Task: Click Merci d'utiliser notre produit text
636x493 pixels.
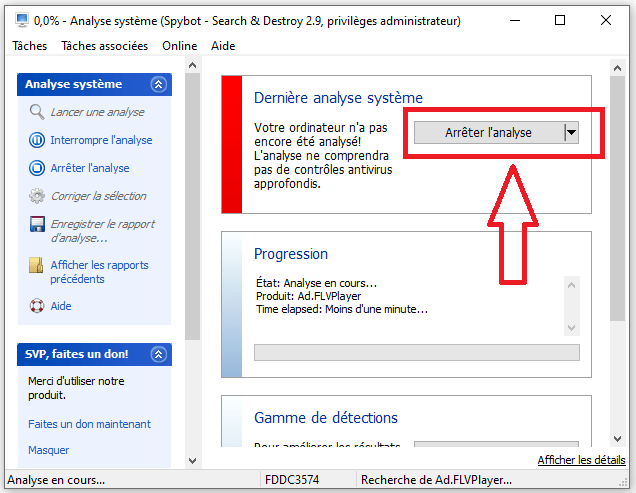Action: [76, 388]
